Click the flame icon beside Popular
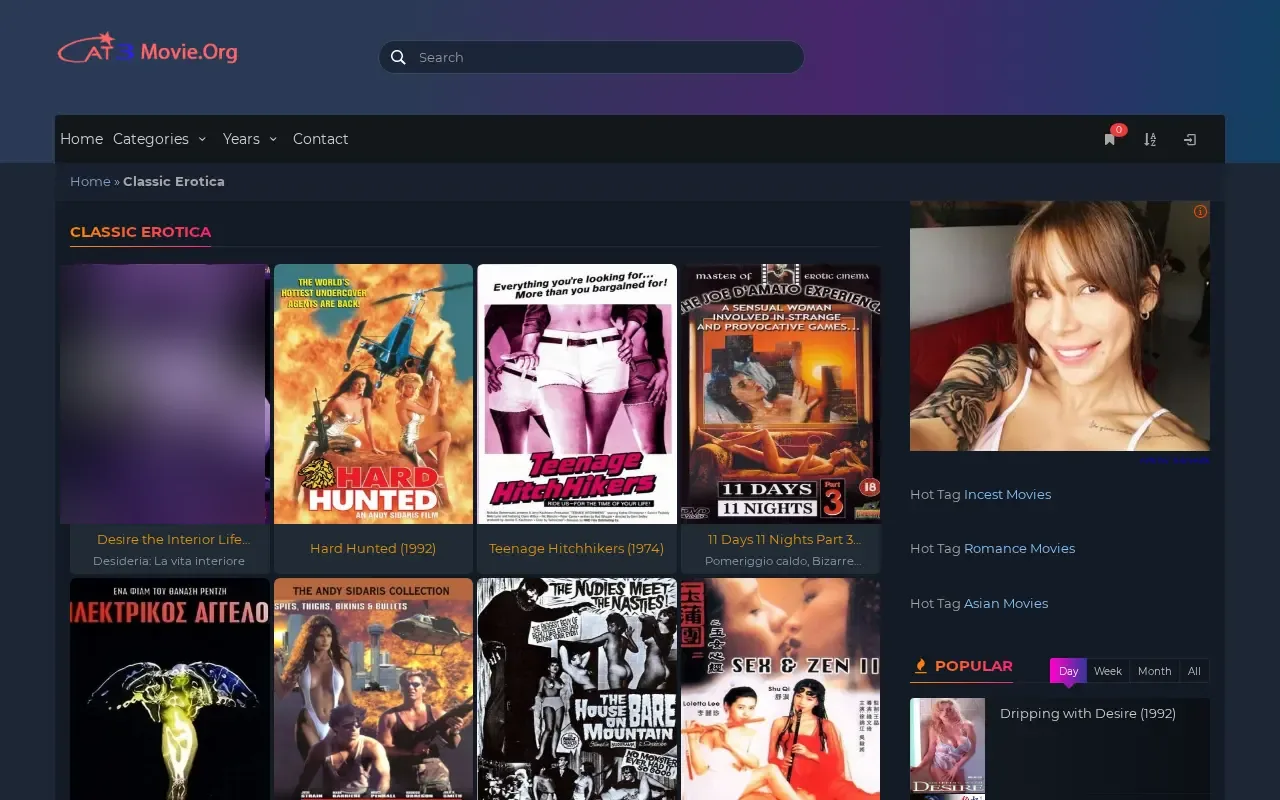Image resolution: width=1280 pixels, height=800 pixels. (921, 666)
